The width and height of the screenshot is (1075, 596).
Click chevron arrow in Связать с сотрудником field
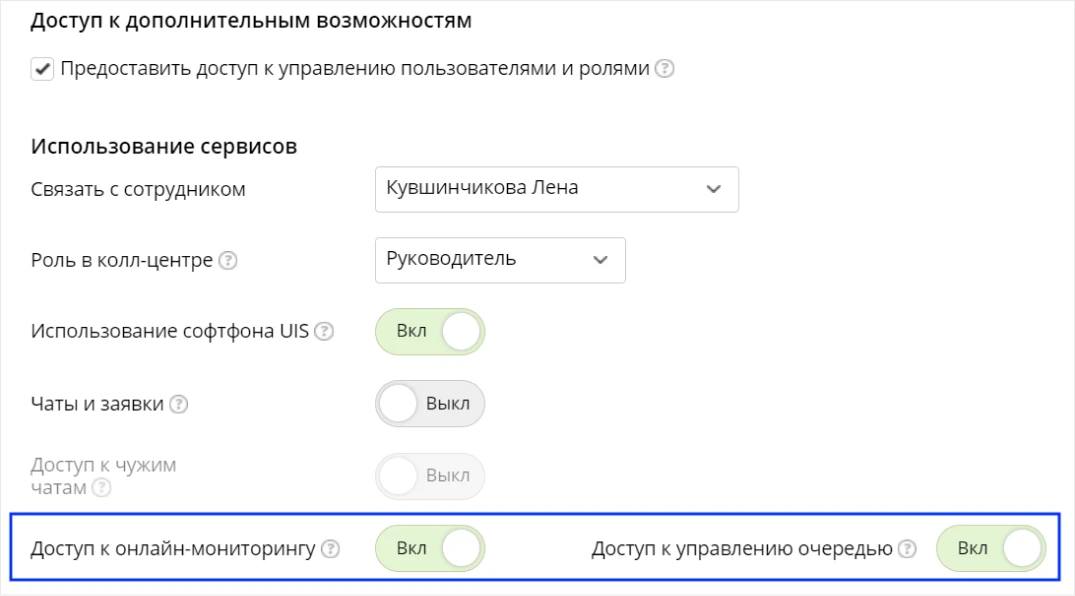click(714, 189)
